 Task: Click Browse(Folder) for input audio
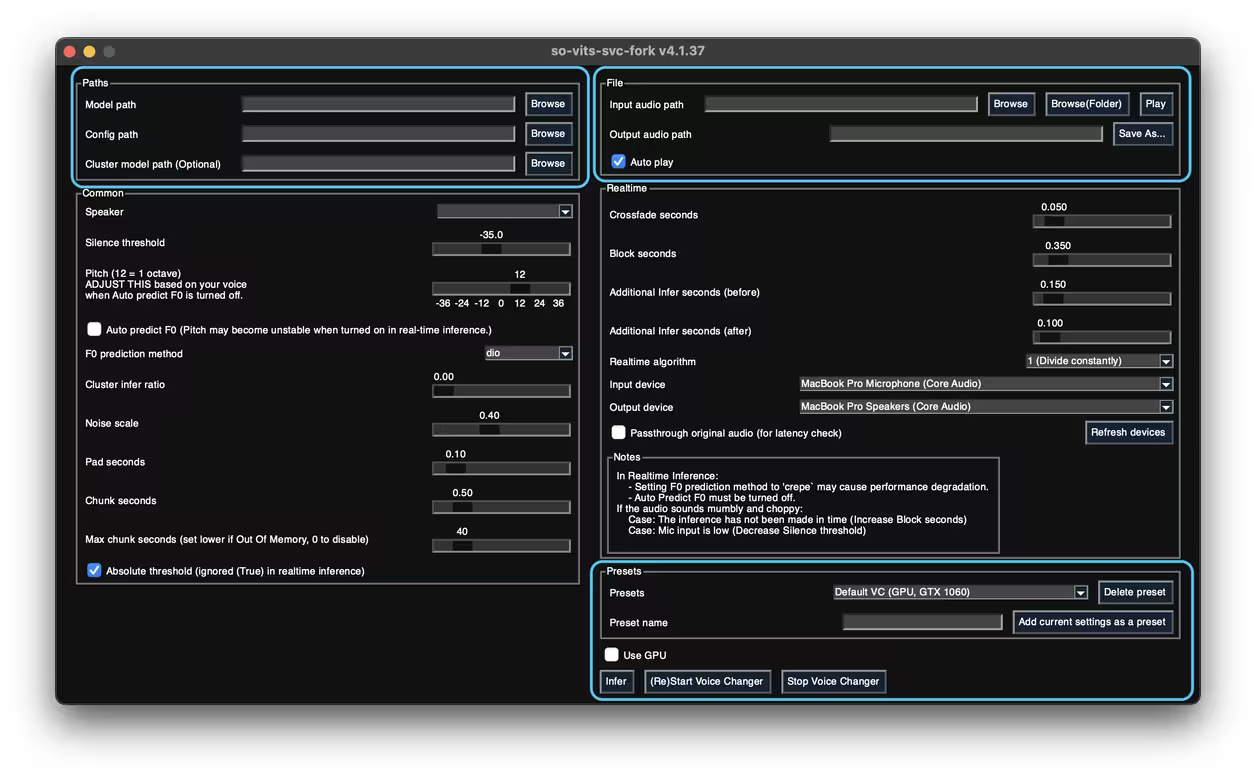pos(1088,104)
